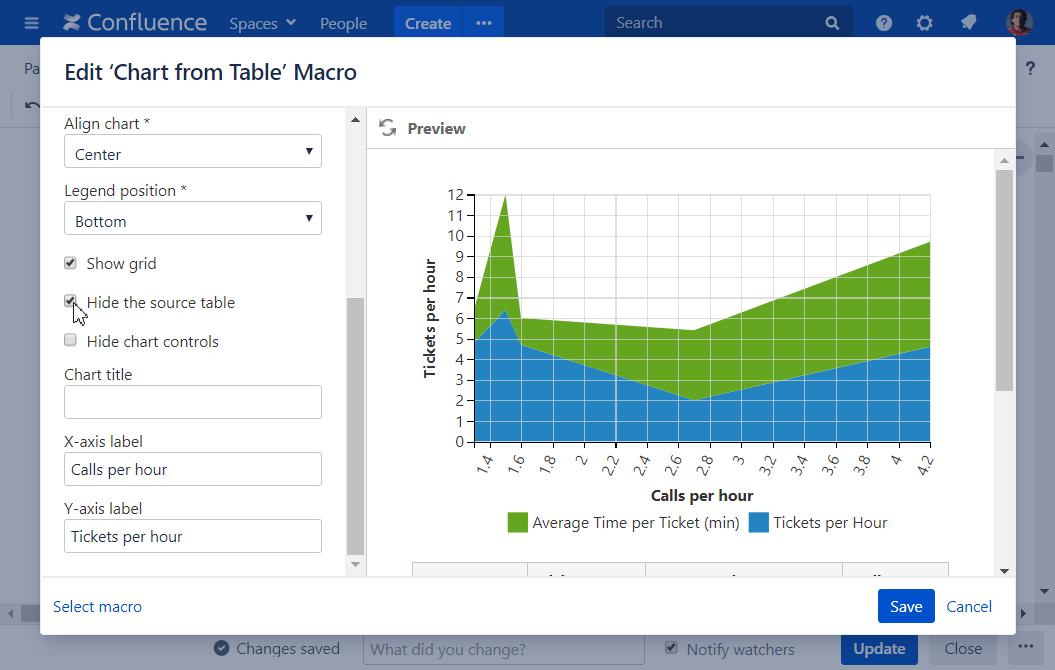Uncheck the Show grid checkbox
The image size is (1055, 670).
(71, 263)
